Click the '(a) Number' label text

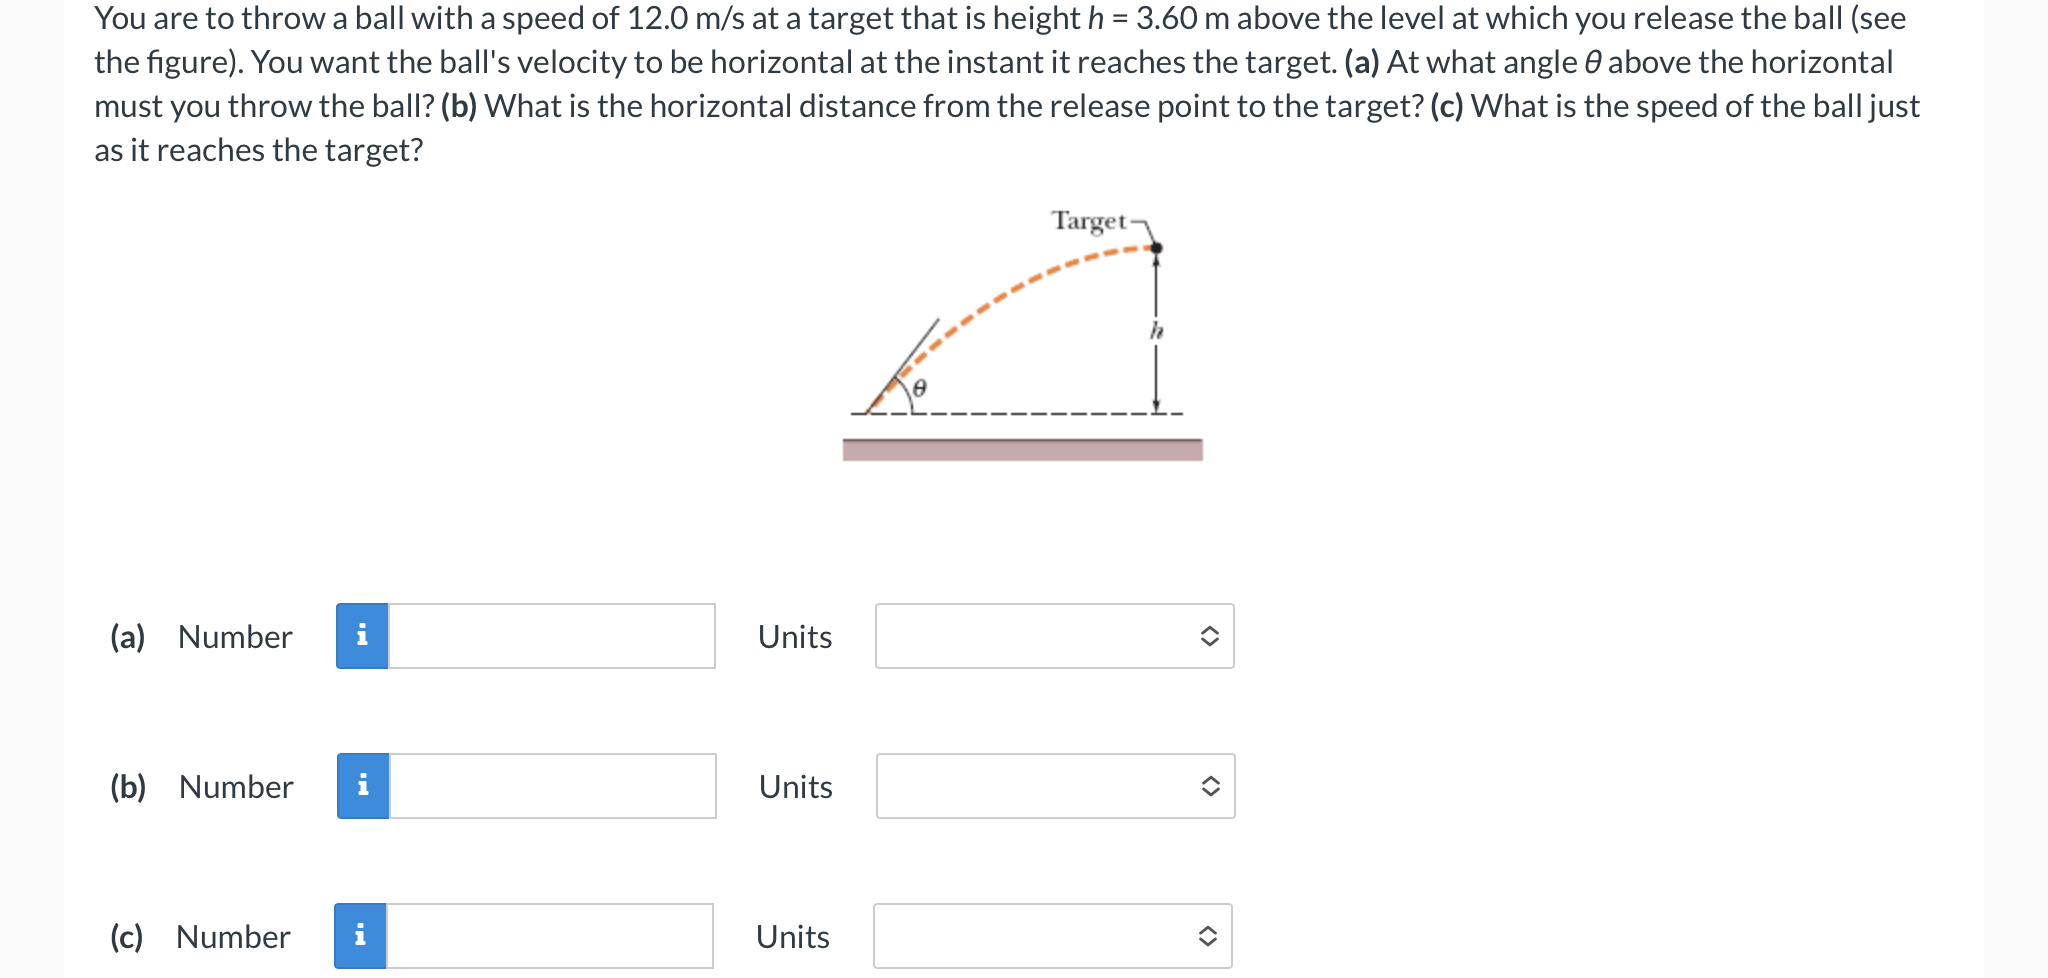(x=200, y=636)
